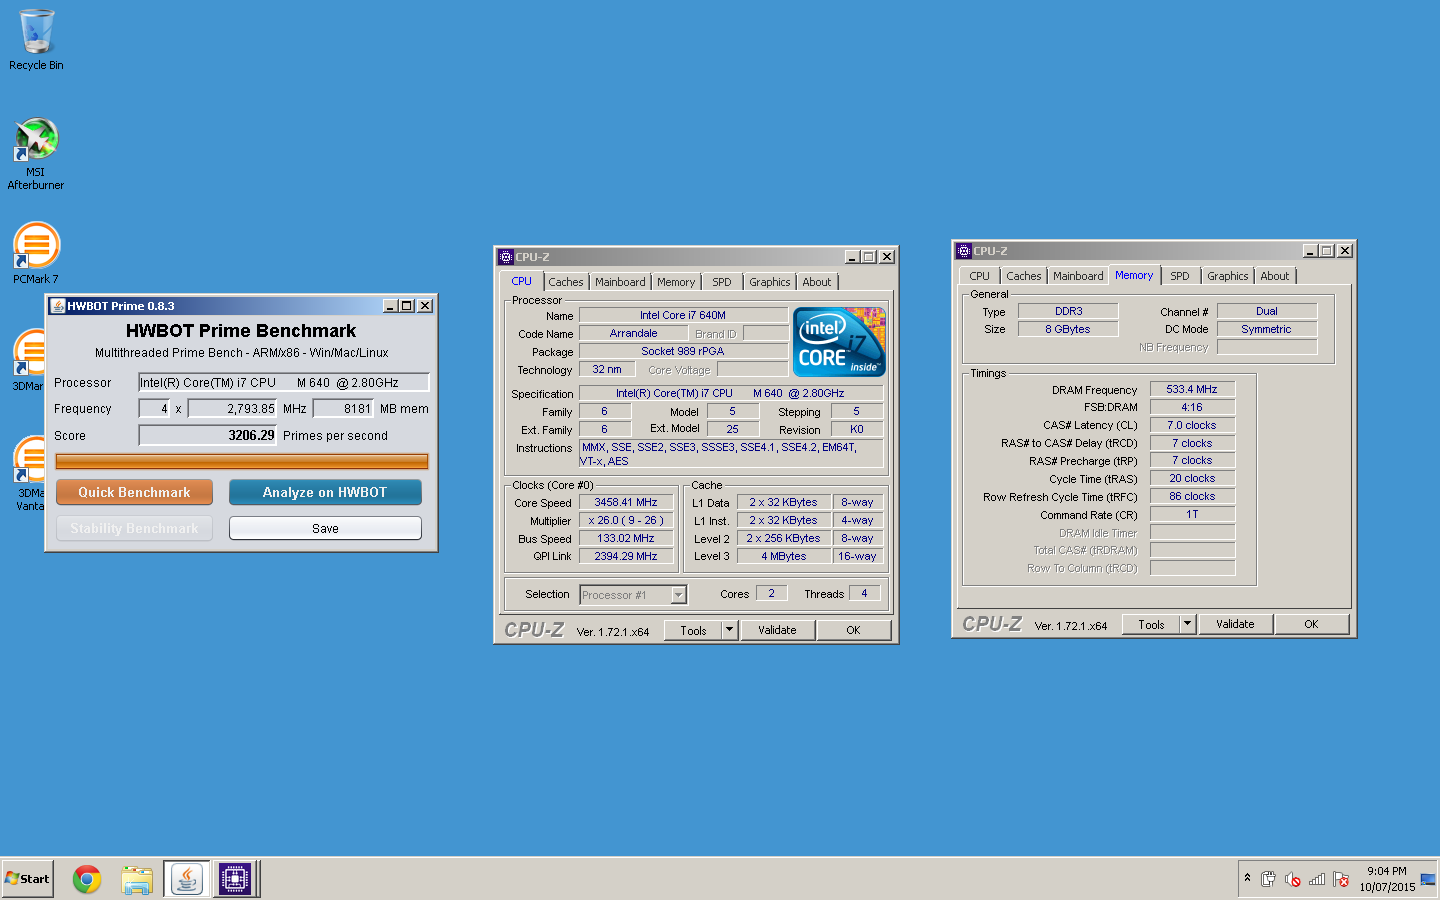Click the Intel Core i7 logo
1440x900 pixels.
coord(839,342)
